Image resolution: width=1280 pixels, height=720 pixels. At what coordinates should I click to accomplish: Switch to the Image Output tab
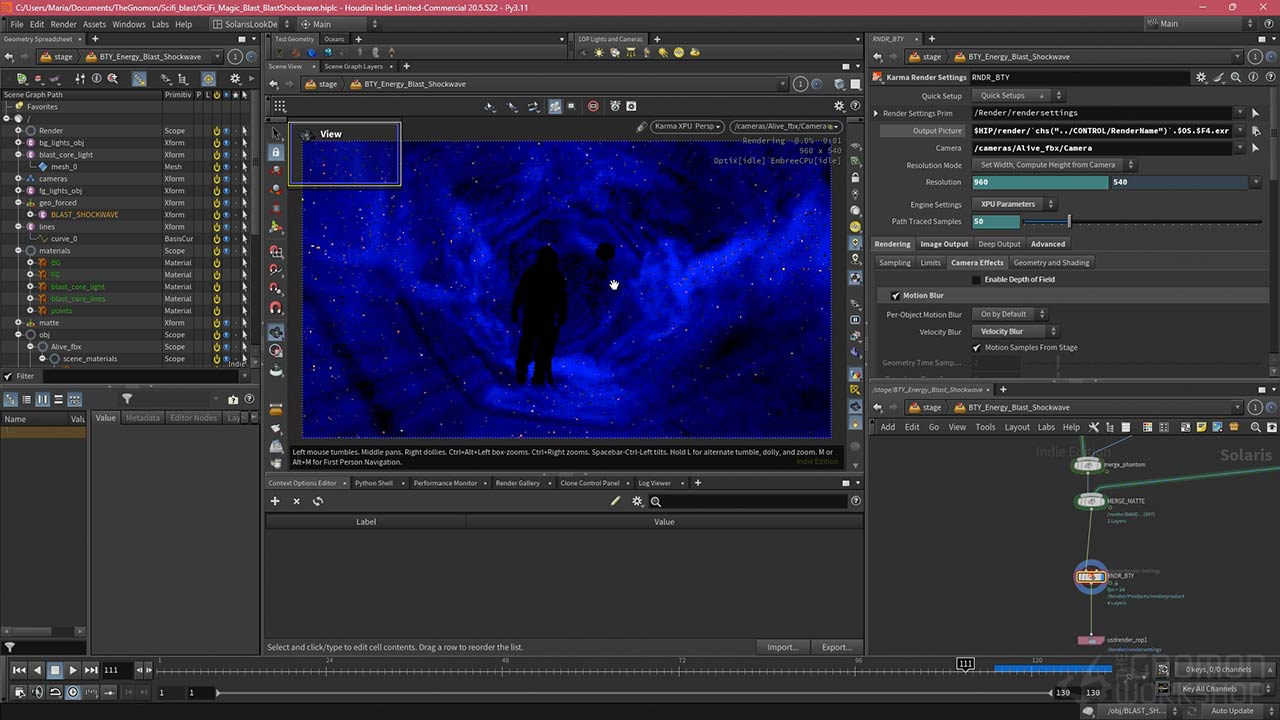click(x=943, y=244)
